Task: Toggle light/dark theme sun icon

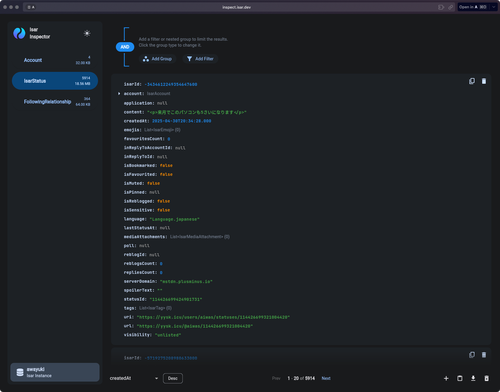Action: point(87,33)
